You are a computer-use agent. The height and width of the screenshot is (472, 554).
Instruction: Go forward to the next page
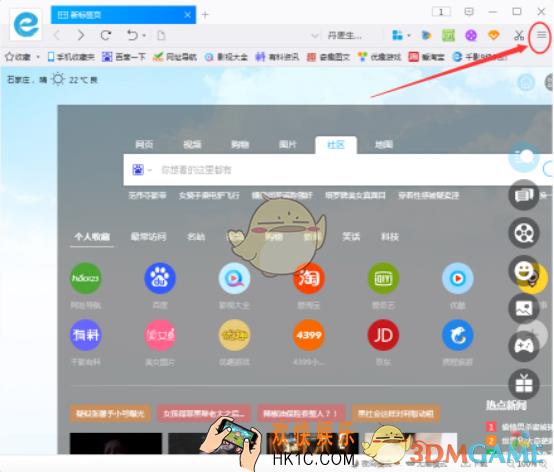click(x=81, y=35)
